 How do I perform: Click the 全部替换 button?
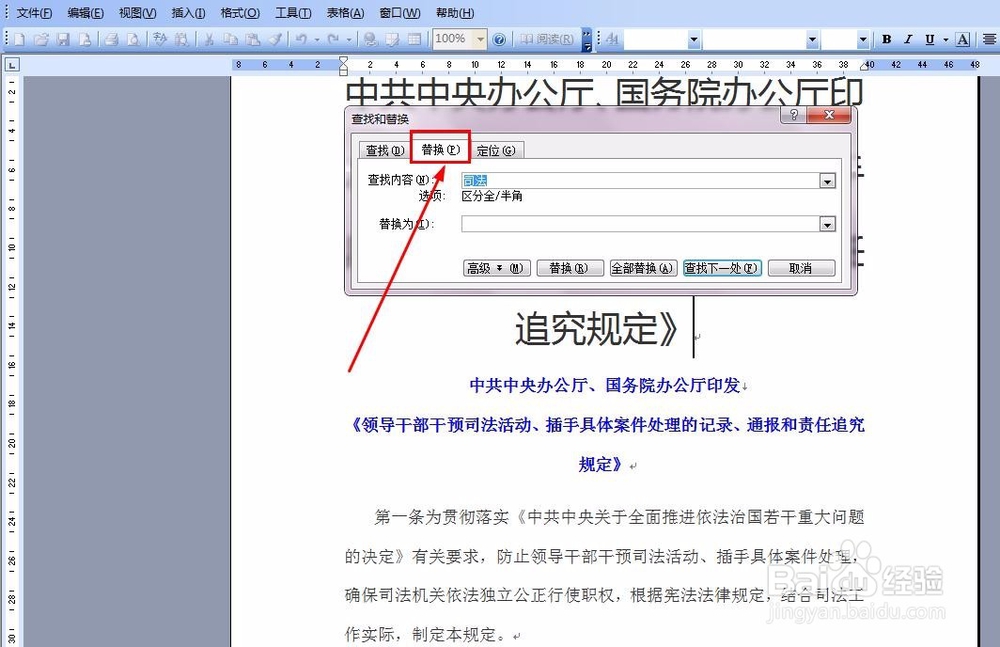coord(643,268)
